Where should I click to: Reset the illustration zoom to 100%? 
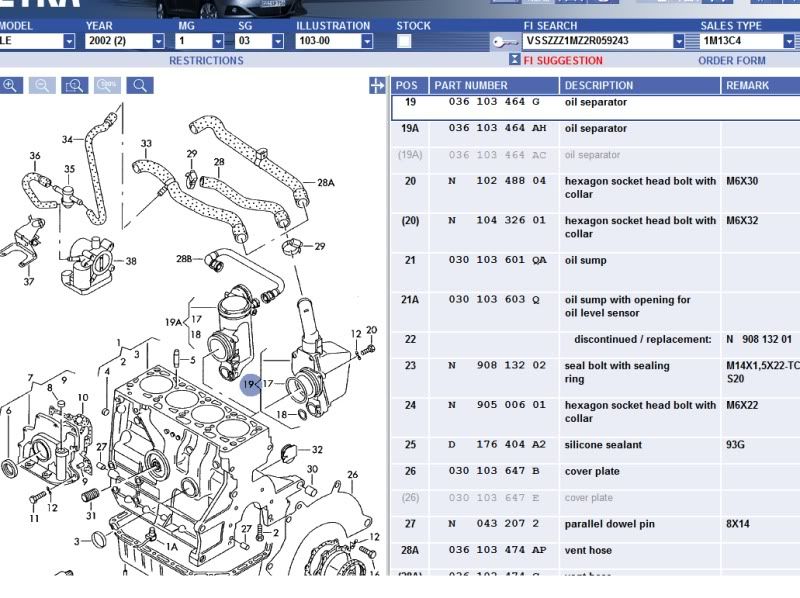(x=107, y=86)
